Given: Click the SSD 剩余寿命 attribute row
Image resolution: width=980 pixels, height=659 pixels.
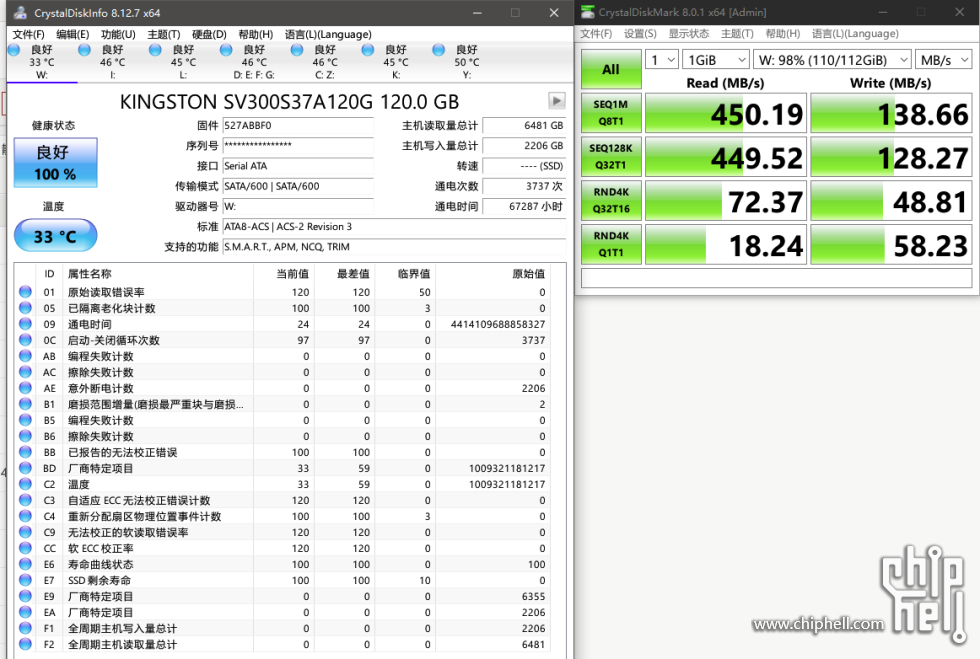Looking at the screenshot, I should click(x=284, y=580).
